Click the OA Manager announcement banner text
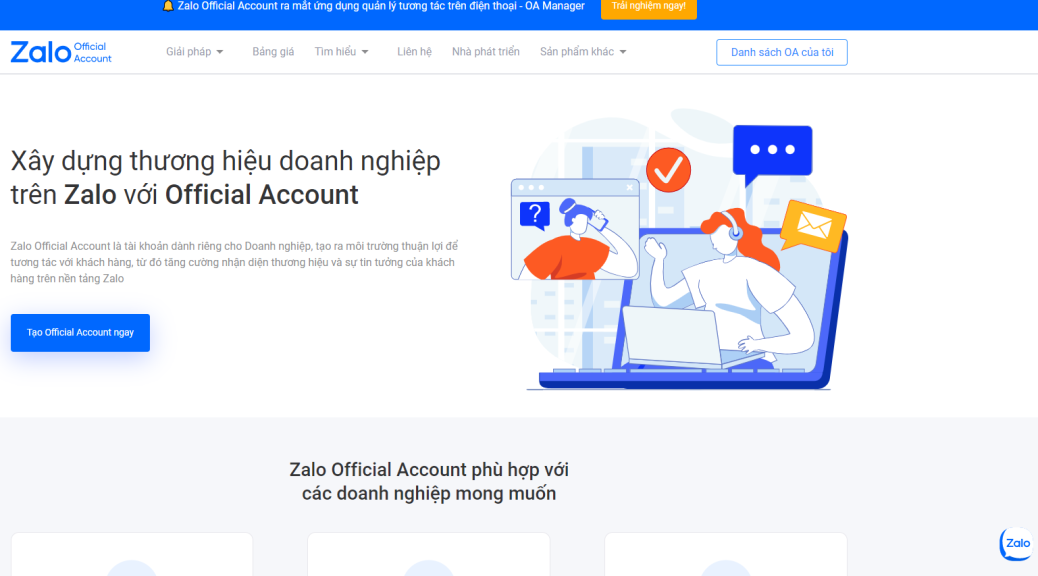1038x576 pixels. tap(381, 6)
